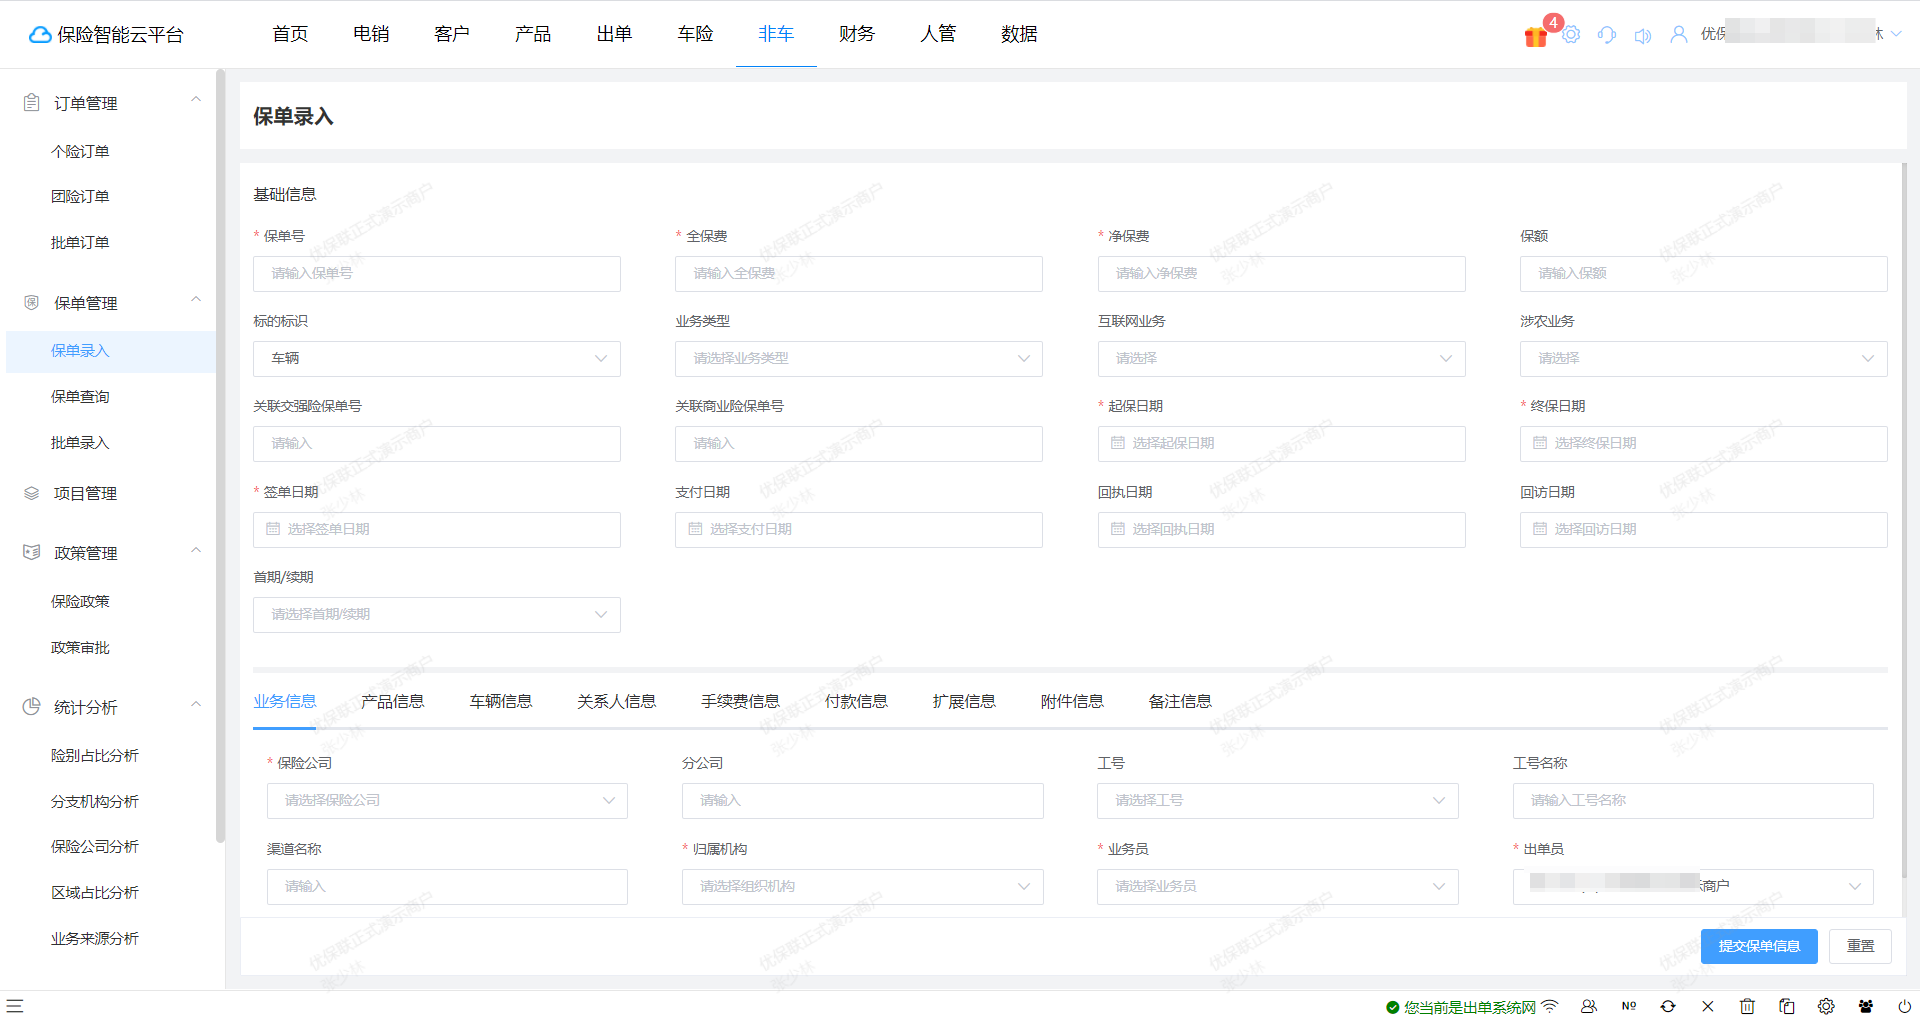Click the power icon in bottom status bar
1920x1022 pixels.
click(1905, 1006)
